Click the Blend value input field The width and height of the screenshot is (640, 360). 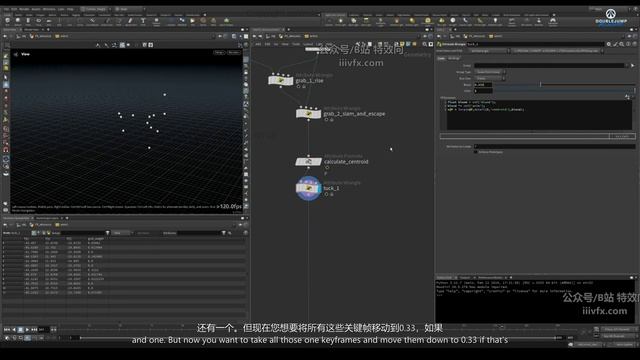[x=483, y=84]
